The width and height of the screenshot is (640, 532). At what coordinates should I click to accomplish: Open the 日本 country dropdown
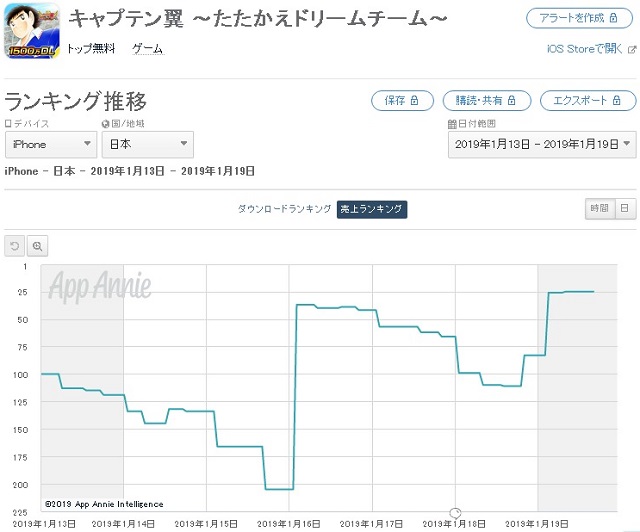point(148,144)
